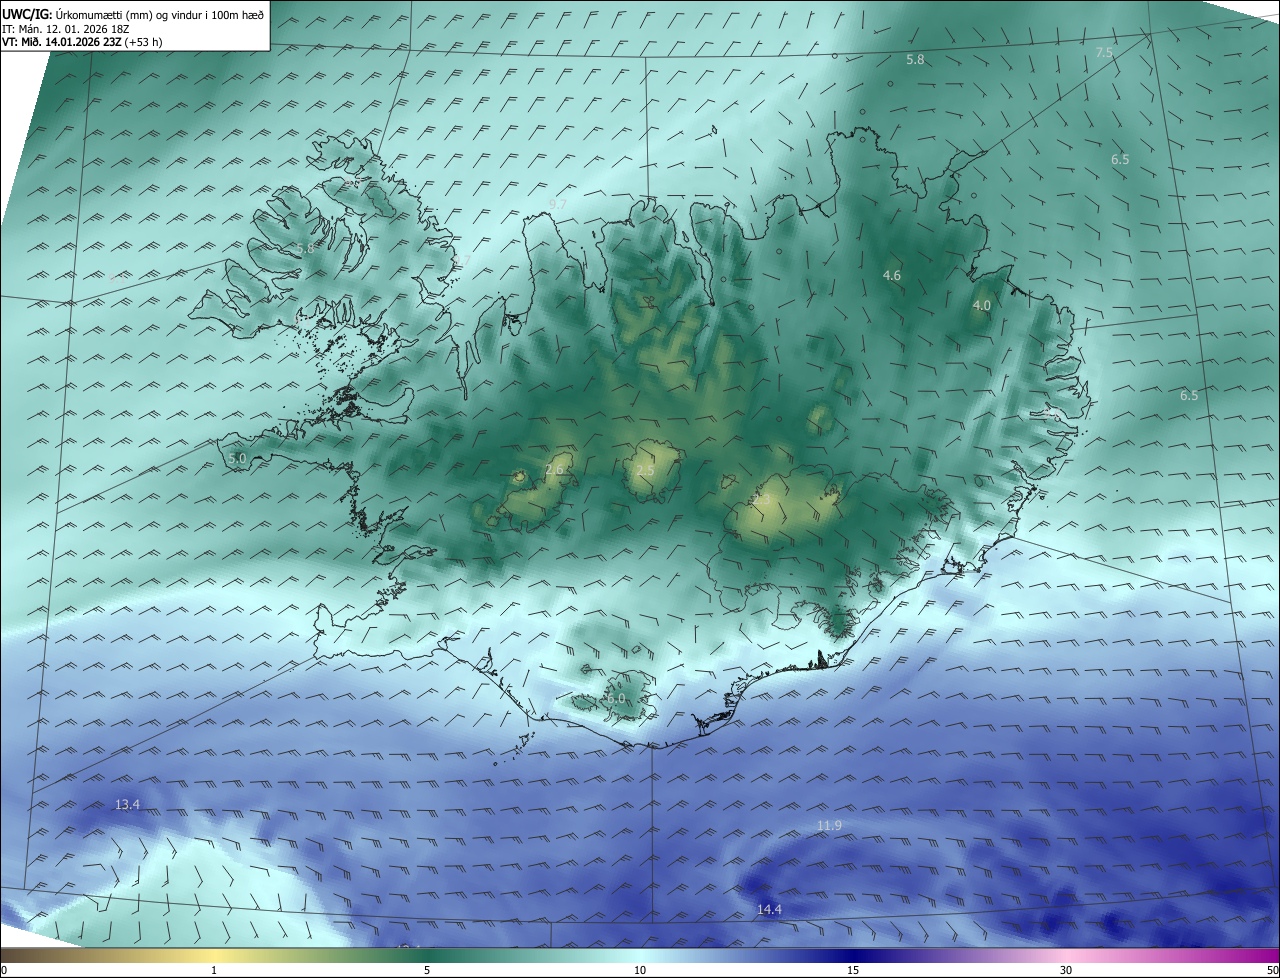Click the 30 tick label on the colorbar

pyautogui.click(x=1066, y=970)
